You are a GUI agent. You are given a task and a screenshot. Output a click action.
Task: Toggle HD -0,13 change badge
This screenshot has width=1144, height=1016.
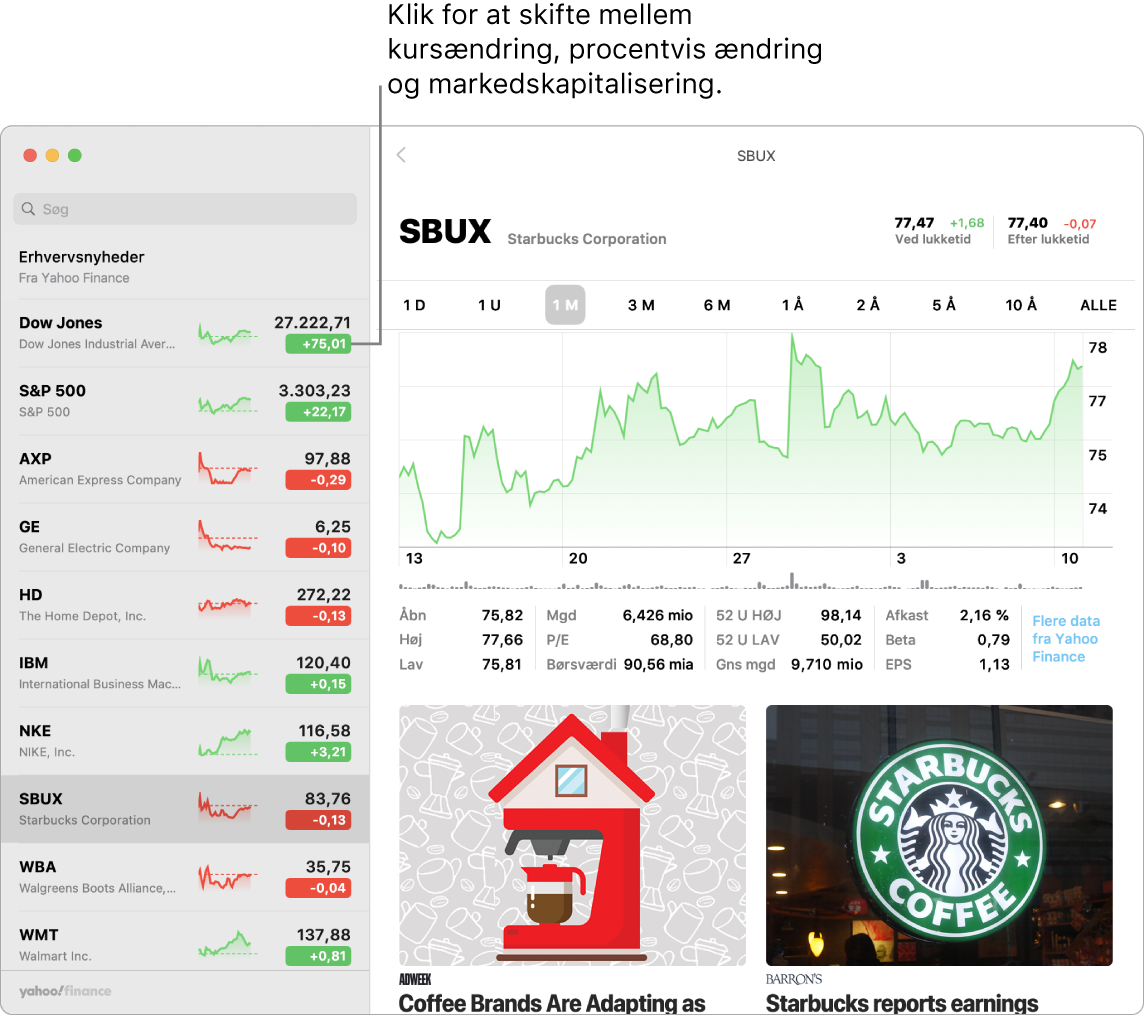318,616
